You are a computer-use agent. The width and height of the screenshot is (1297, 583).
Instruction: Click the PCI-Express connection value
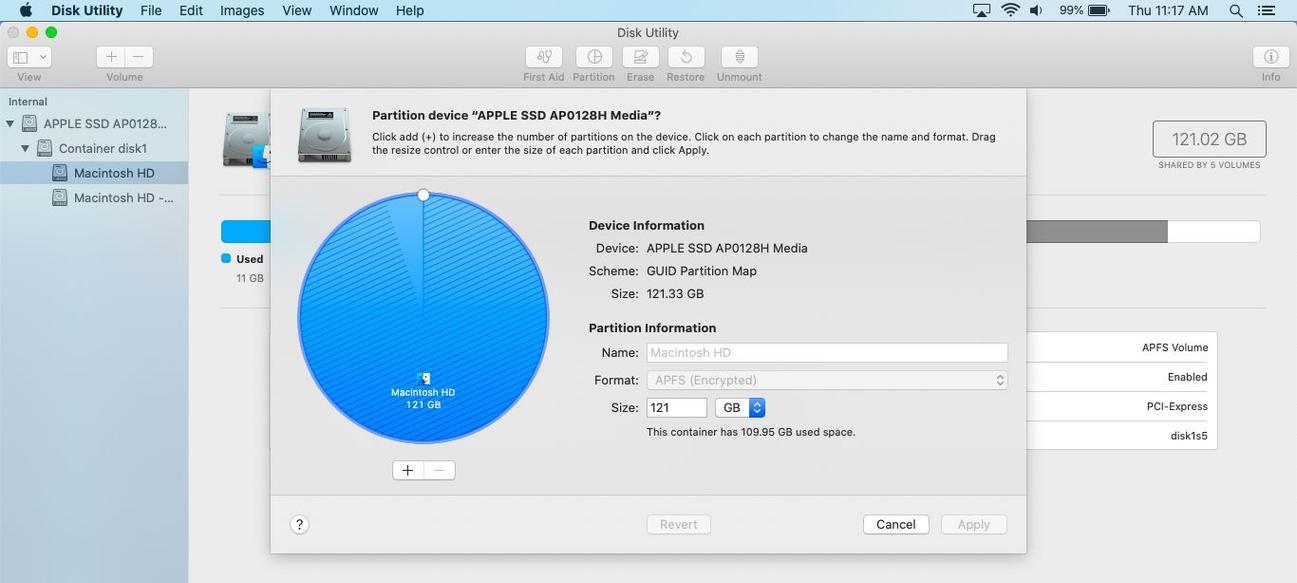[x=1177, y=407]
